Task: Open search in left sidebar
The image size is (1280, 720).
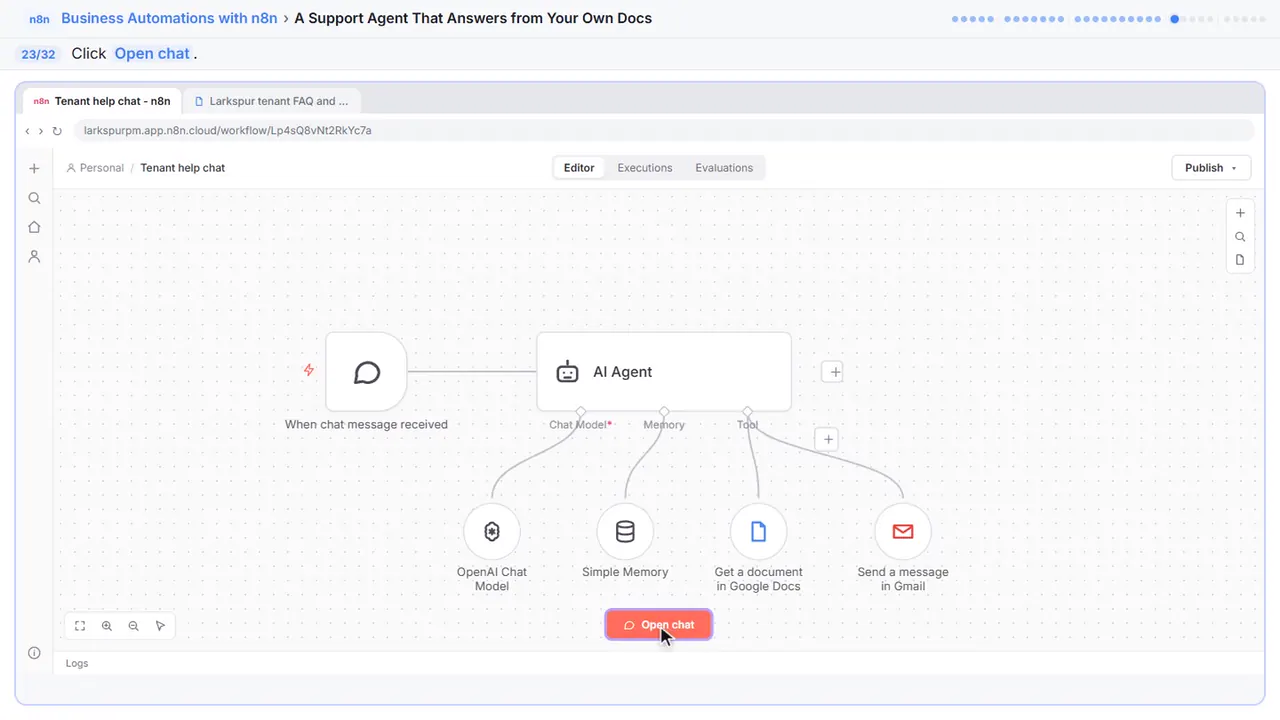Action: (34, 198)
